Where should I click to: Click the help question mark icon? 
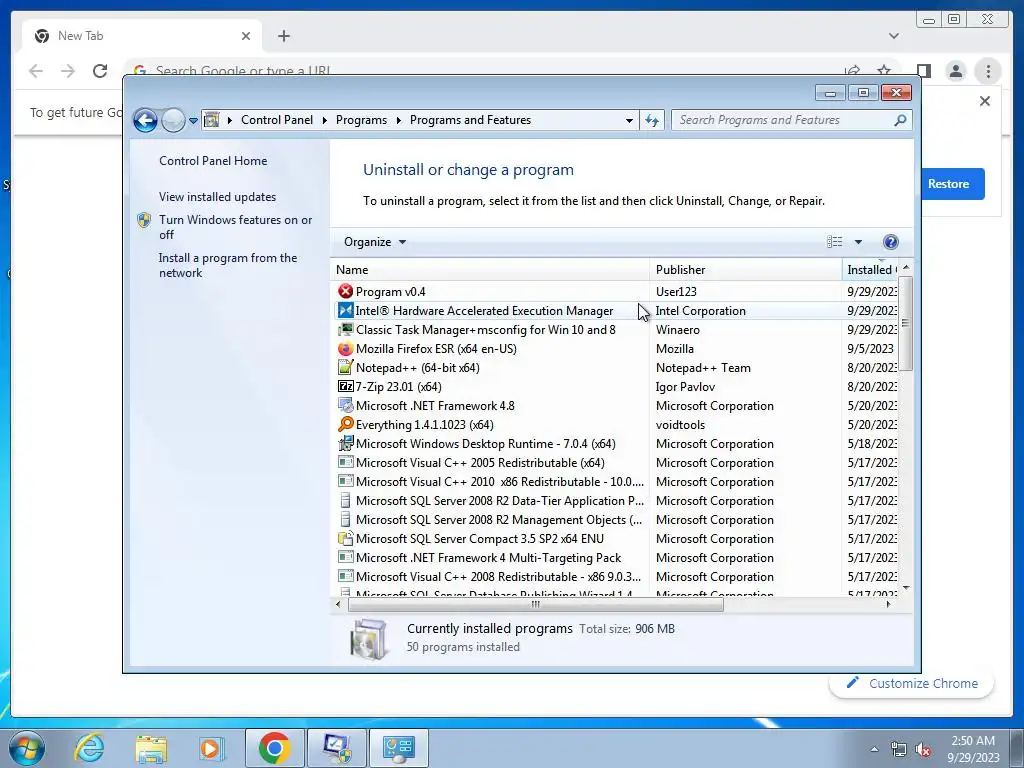pyautogui.click(x=890, y=242)
